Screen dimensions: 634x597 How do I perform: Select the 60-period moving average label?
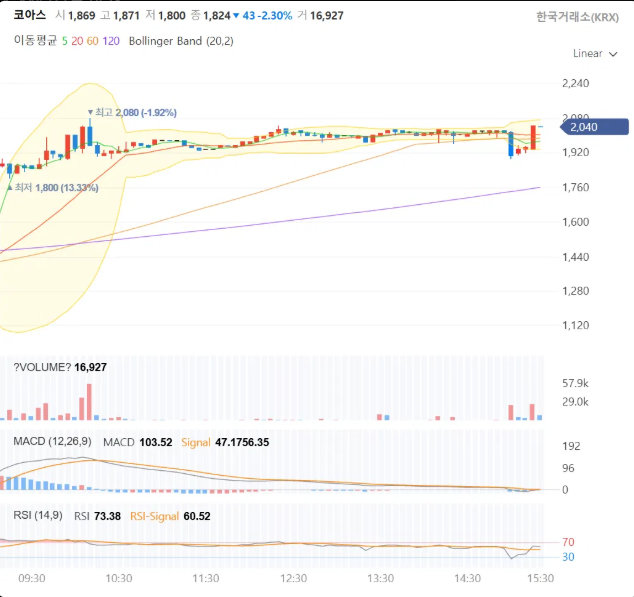click(x=93, y=41)
